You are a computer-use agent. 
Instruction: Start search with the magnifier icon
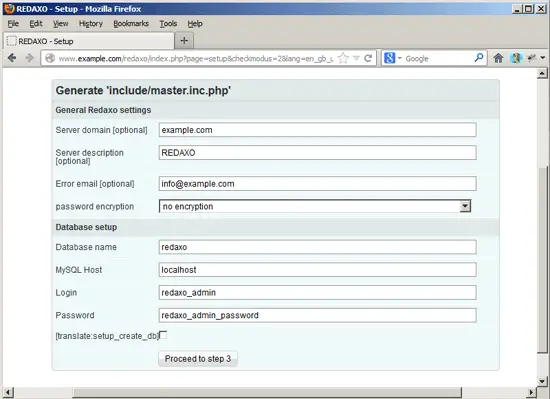click(479, 58)
